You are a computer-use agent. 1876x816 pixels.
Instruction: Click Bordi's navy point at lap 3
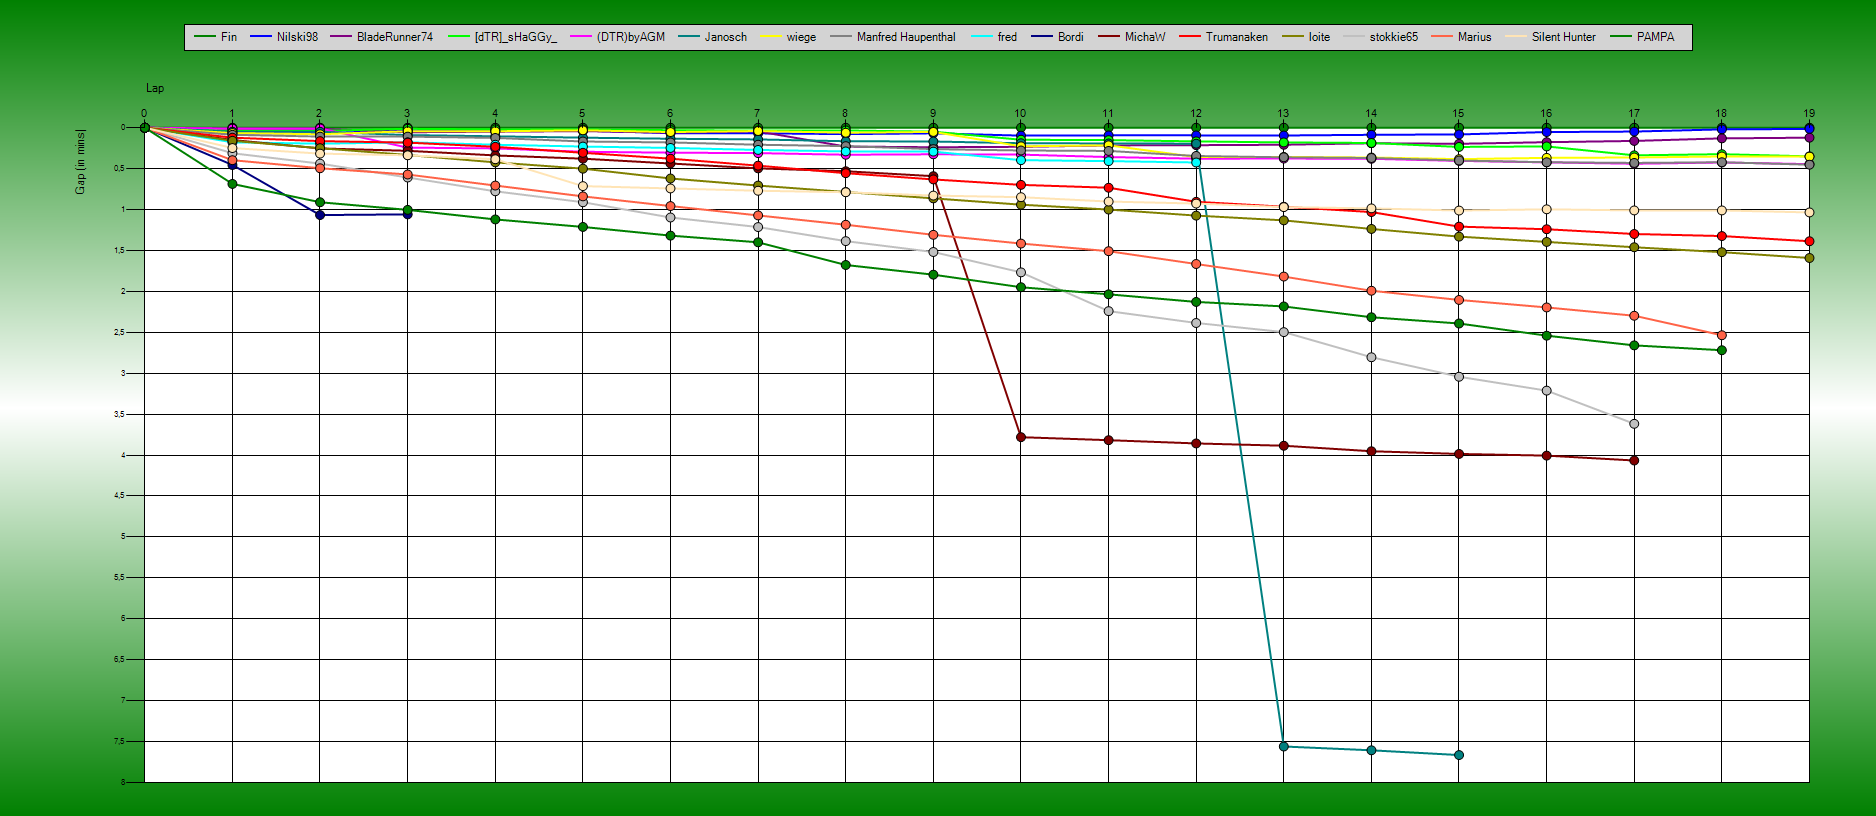pos(407,214)
